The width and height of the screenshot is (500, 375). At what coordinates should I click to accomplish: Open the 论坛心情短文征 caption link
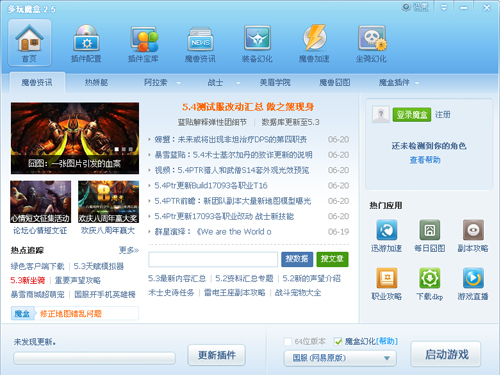coord(40,230)
